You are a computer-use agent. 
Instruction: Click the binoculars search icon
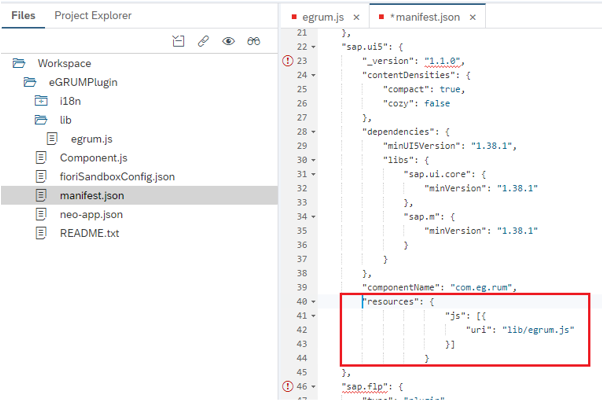253,41
